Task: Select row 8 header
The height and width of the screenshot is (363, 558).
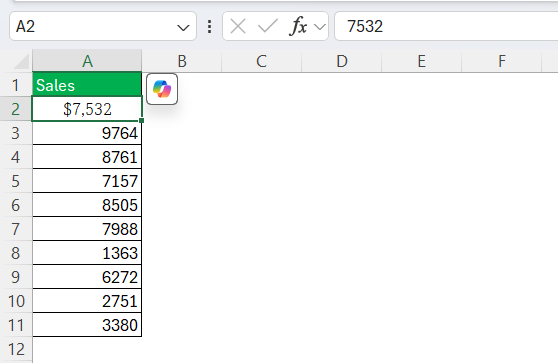Action: [x=16, y=253]
